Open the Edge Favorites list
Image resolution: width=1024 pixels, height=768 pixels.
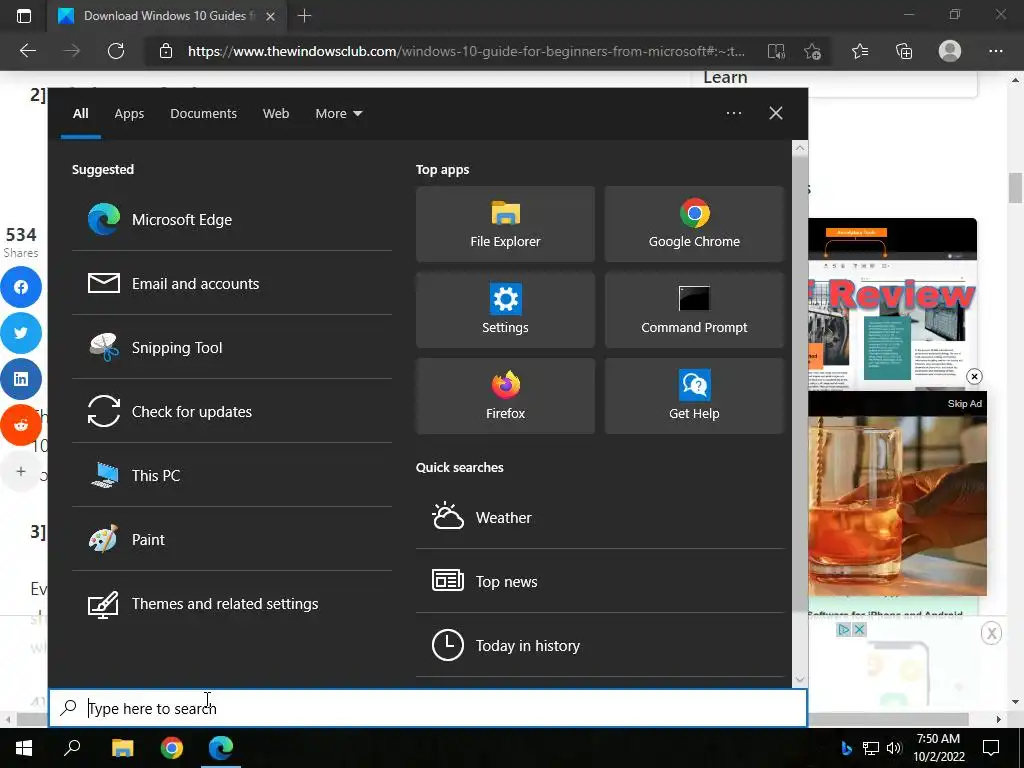click(x=860, y=51)
